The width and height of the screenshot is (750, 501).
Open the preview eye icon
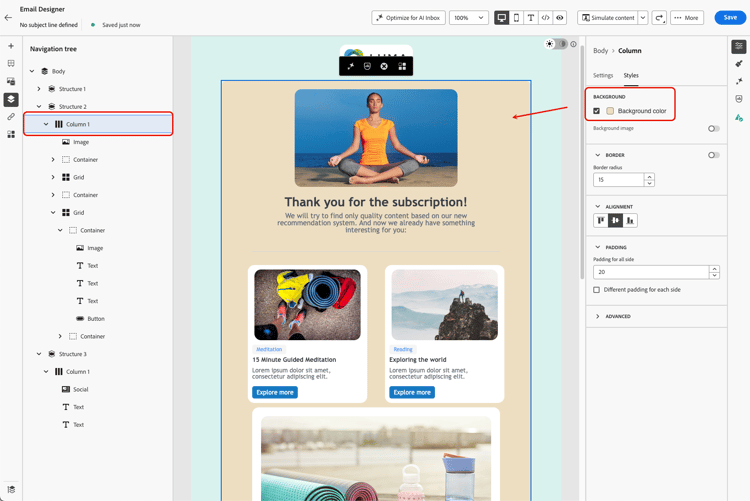[560, 18]
